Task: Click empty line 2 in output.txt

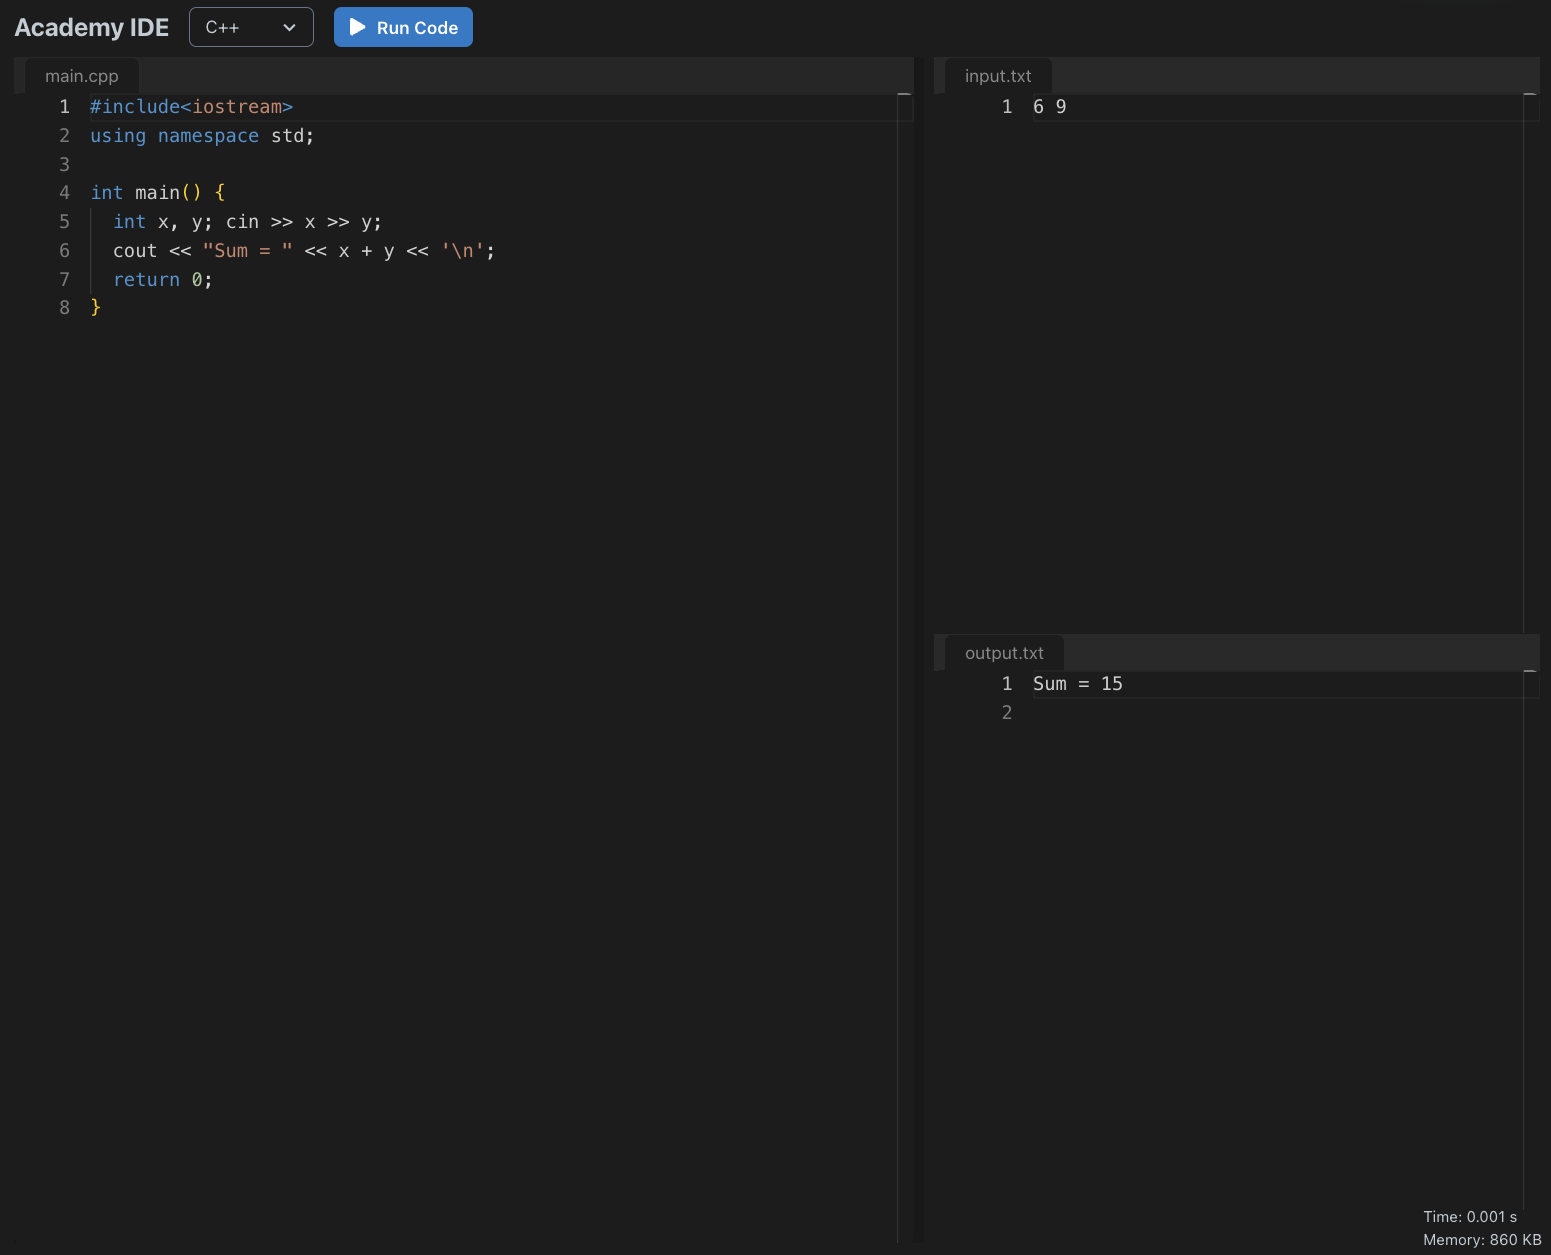Action: click(x=1100, y=713)
